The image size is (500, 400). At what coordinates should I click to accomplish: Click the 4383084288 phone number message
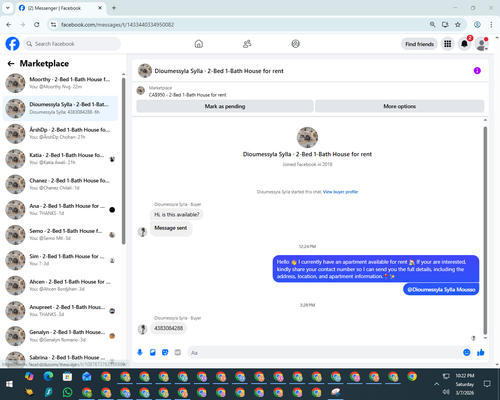(x=169, y=328)
